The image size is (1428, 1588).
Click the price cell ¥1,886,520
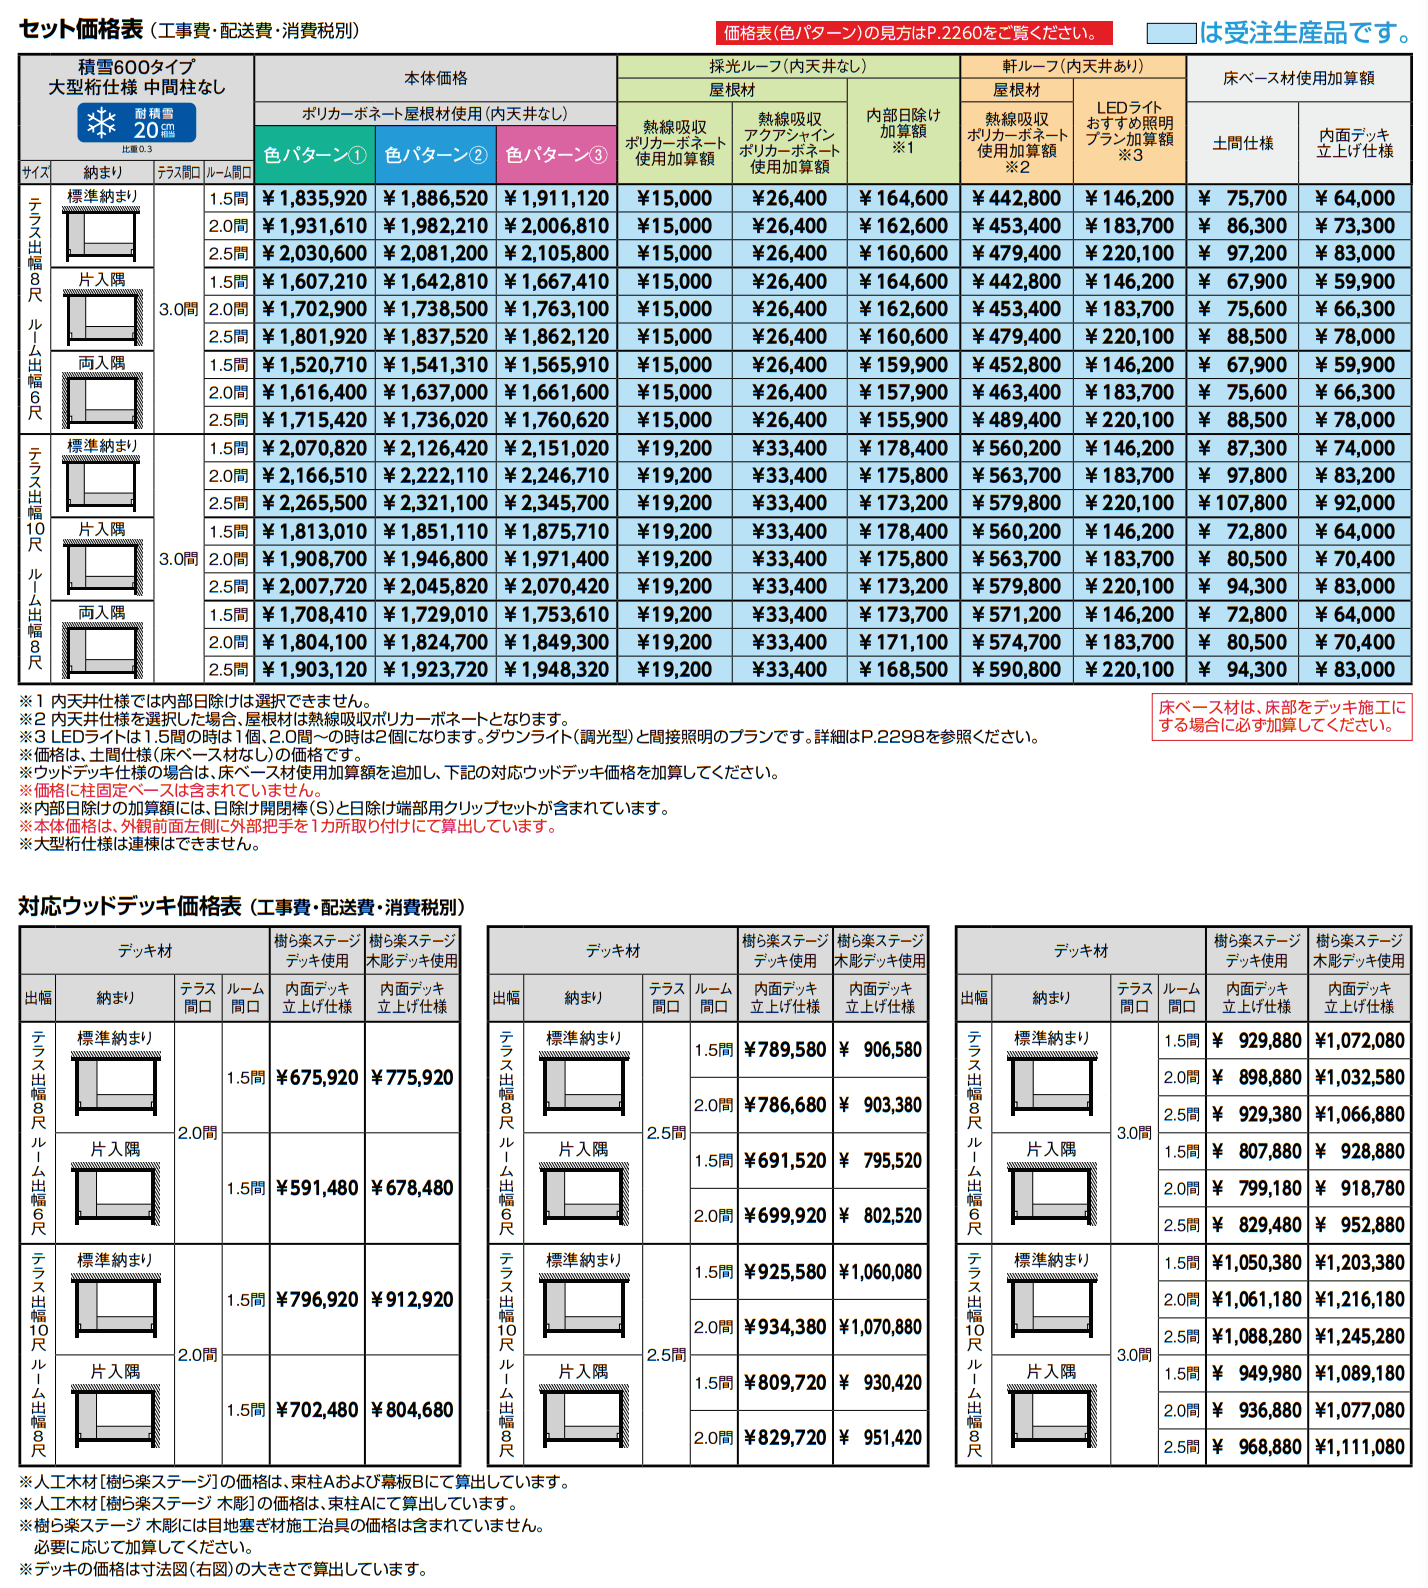[x=436, y=198]
